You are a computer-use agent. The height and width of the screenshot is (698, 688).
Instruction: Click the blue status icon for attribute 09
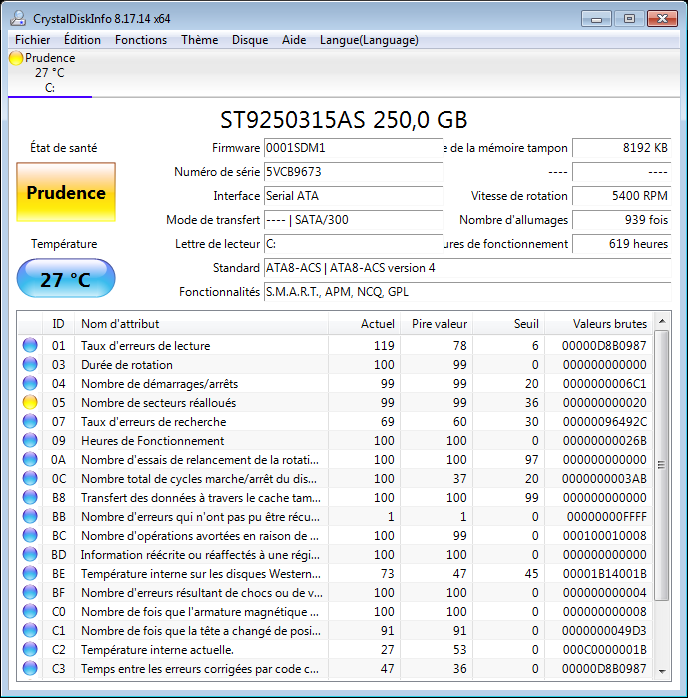30,441
